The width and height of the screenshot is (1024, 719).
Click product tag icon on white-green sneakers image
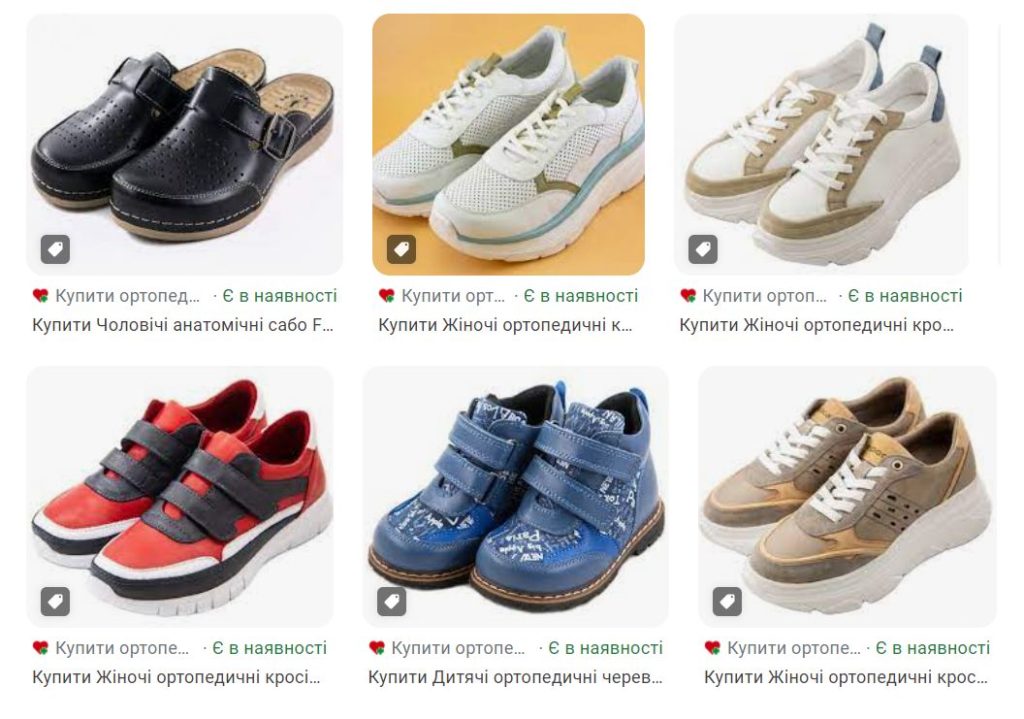(x=402, y=249)
